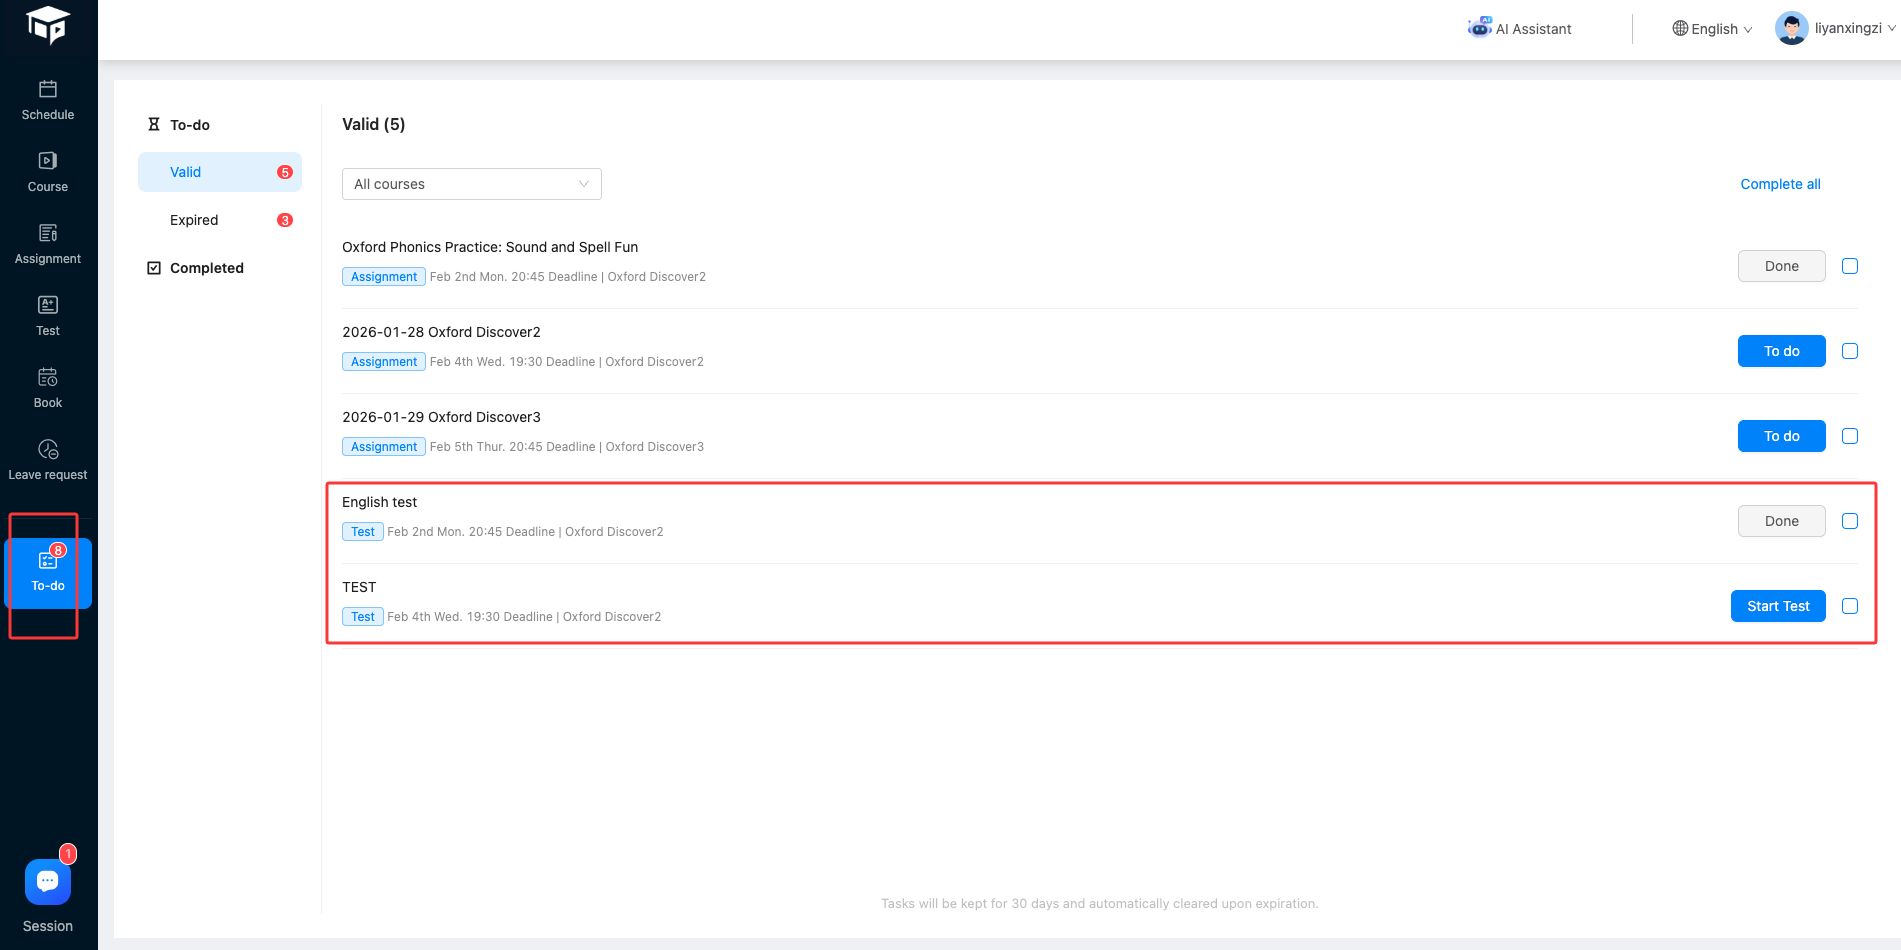The height and width of the screenshot is (950, 1901).
Task: Launch the AI Assistant robot icon
Action: (x=1479, y=28)
